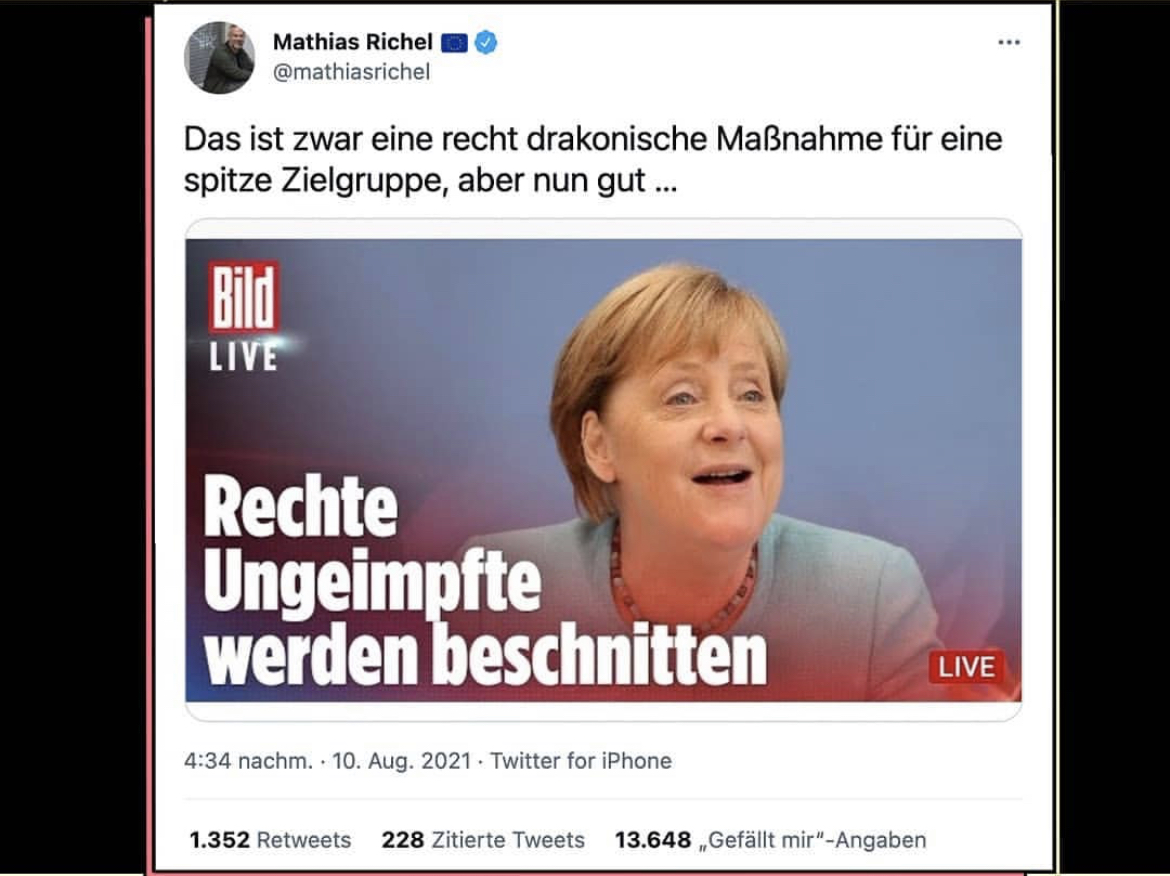Image resolution: width=1170 pixels, height=876 pixels.
Task: Visit the @mathiasrichel handle link
Action: (351, 72)
